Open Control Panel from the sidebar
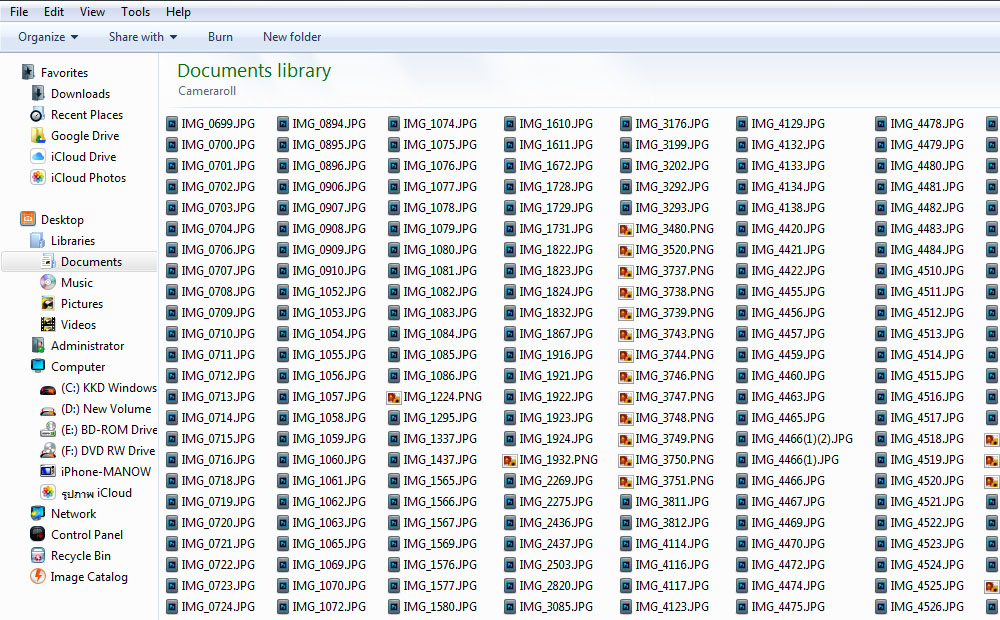1000x620 pixels. click(80, 534)
